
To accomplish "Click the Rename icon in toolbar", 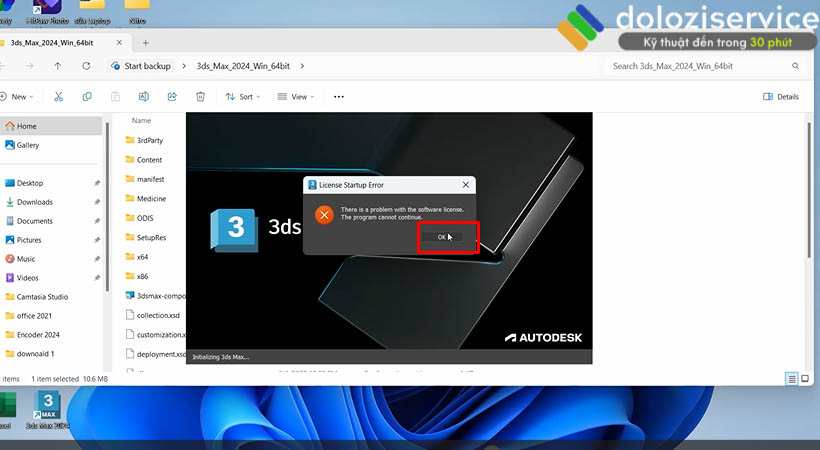I will pos(144,97).
